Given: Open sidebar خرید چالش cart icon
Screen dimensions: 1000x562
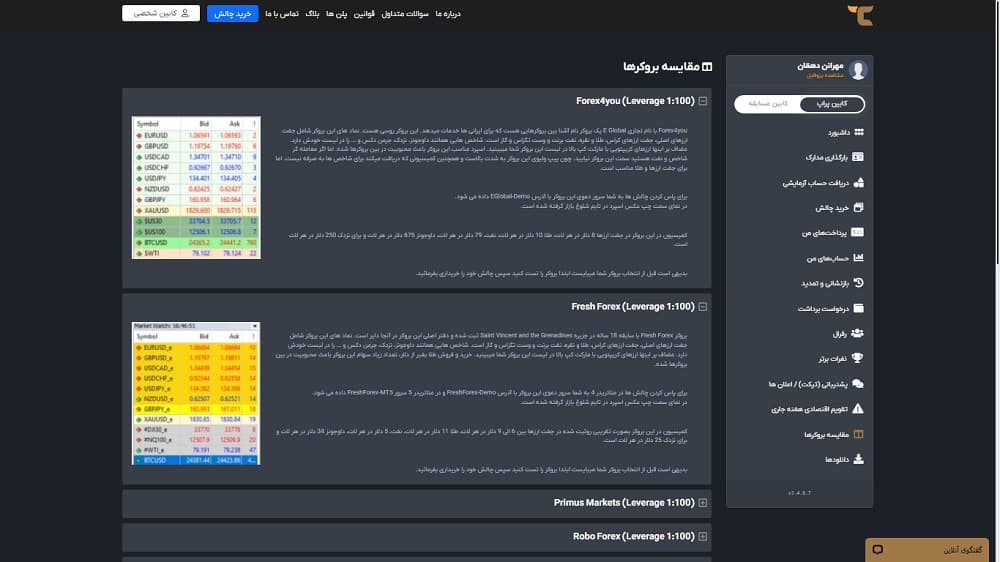Looking at the screenshot, I should point(858,207).
